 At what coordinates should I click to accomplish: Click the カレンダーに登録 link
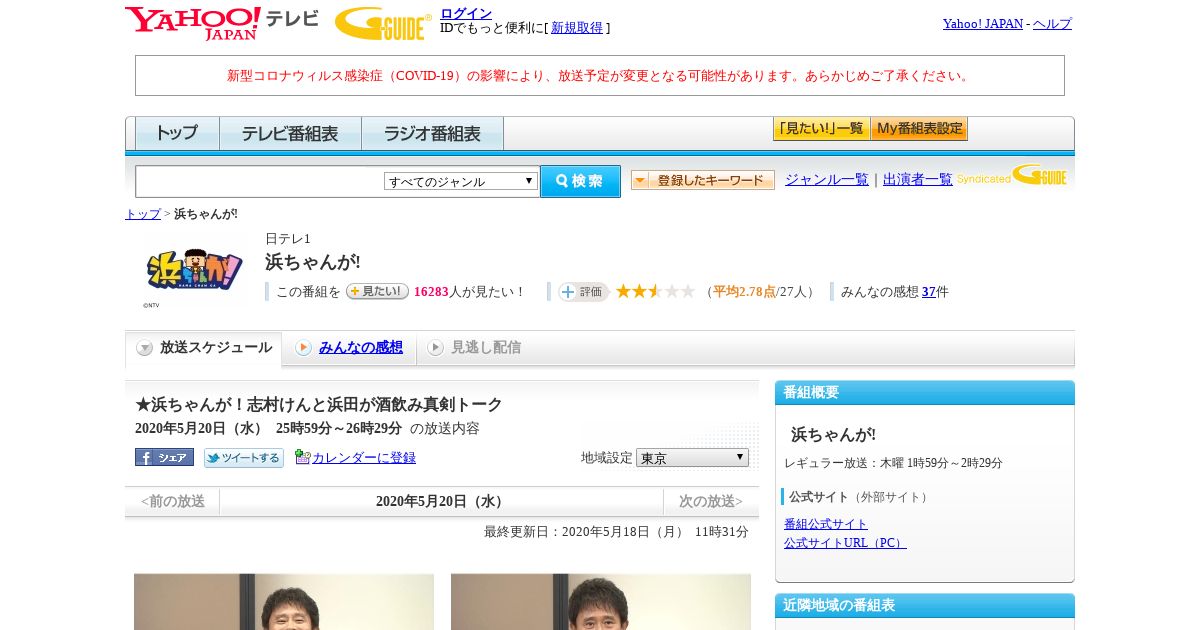tap(364, 458)
